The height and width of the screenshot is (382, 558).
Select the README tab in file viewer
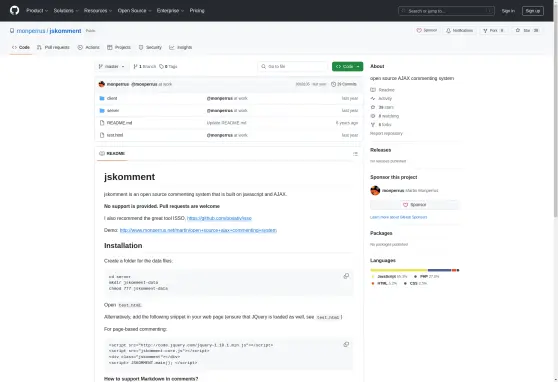tap(112, 153)
